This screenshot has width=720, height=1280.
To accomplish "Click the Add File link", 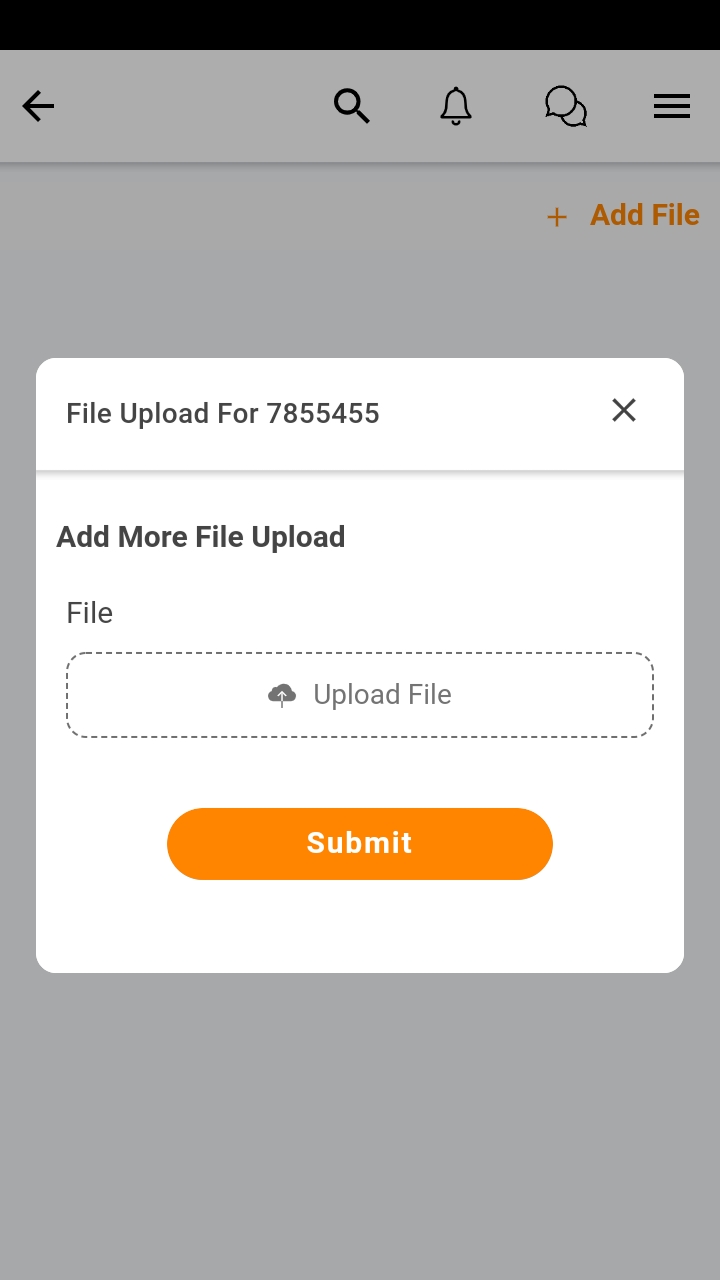I will (645, 215).
